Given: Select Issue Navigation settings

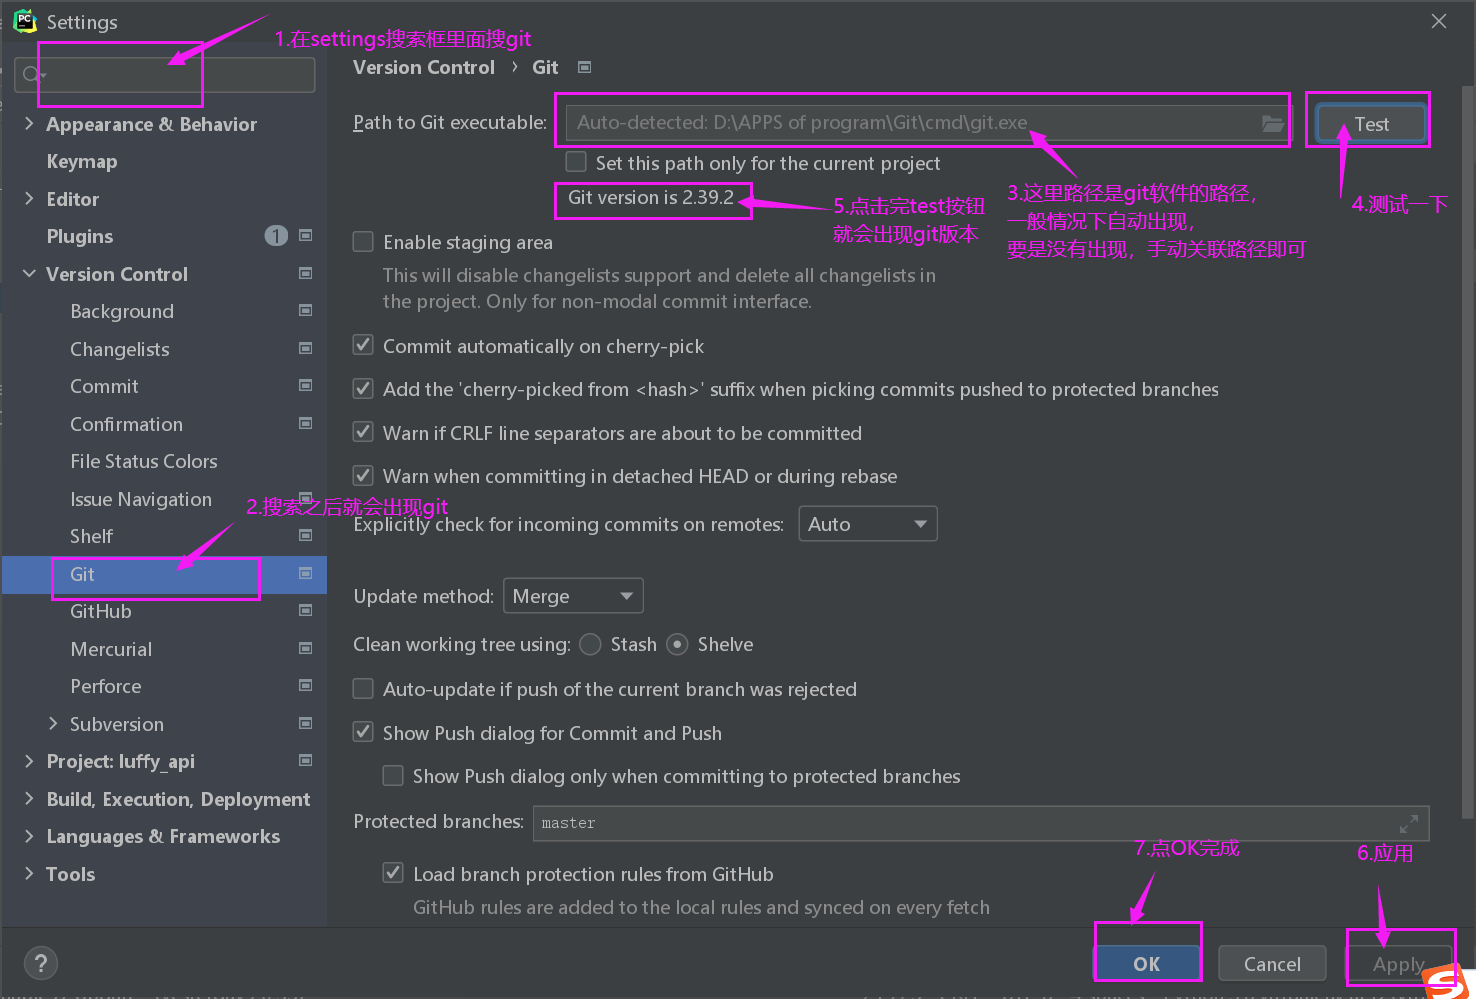Looking at the screenshot, I should coord(141,499).
